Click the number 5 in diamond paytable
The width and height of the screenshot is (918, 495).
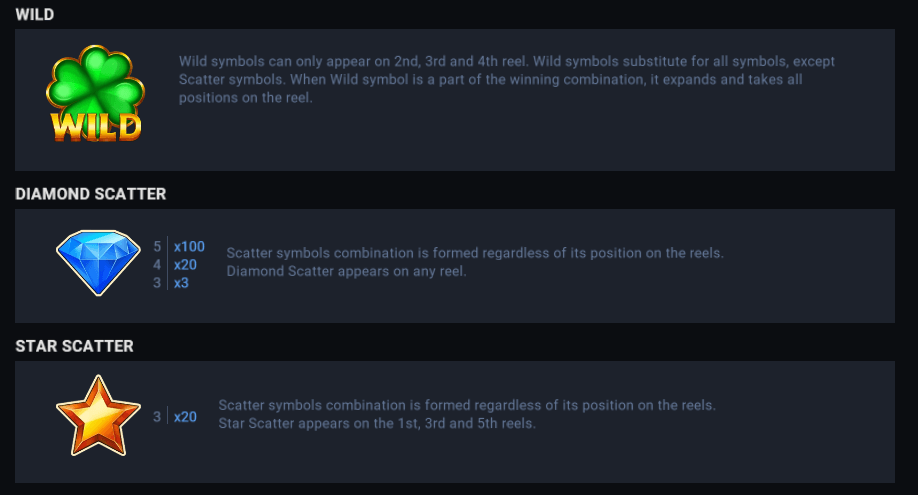[157, 246]
